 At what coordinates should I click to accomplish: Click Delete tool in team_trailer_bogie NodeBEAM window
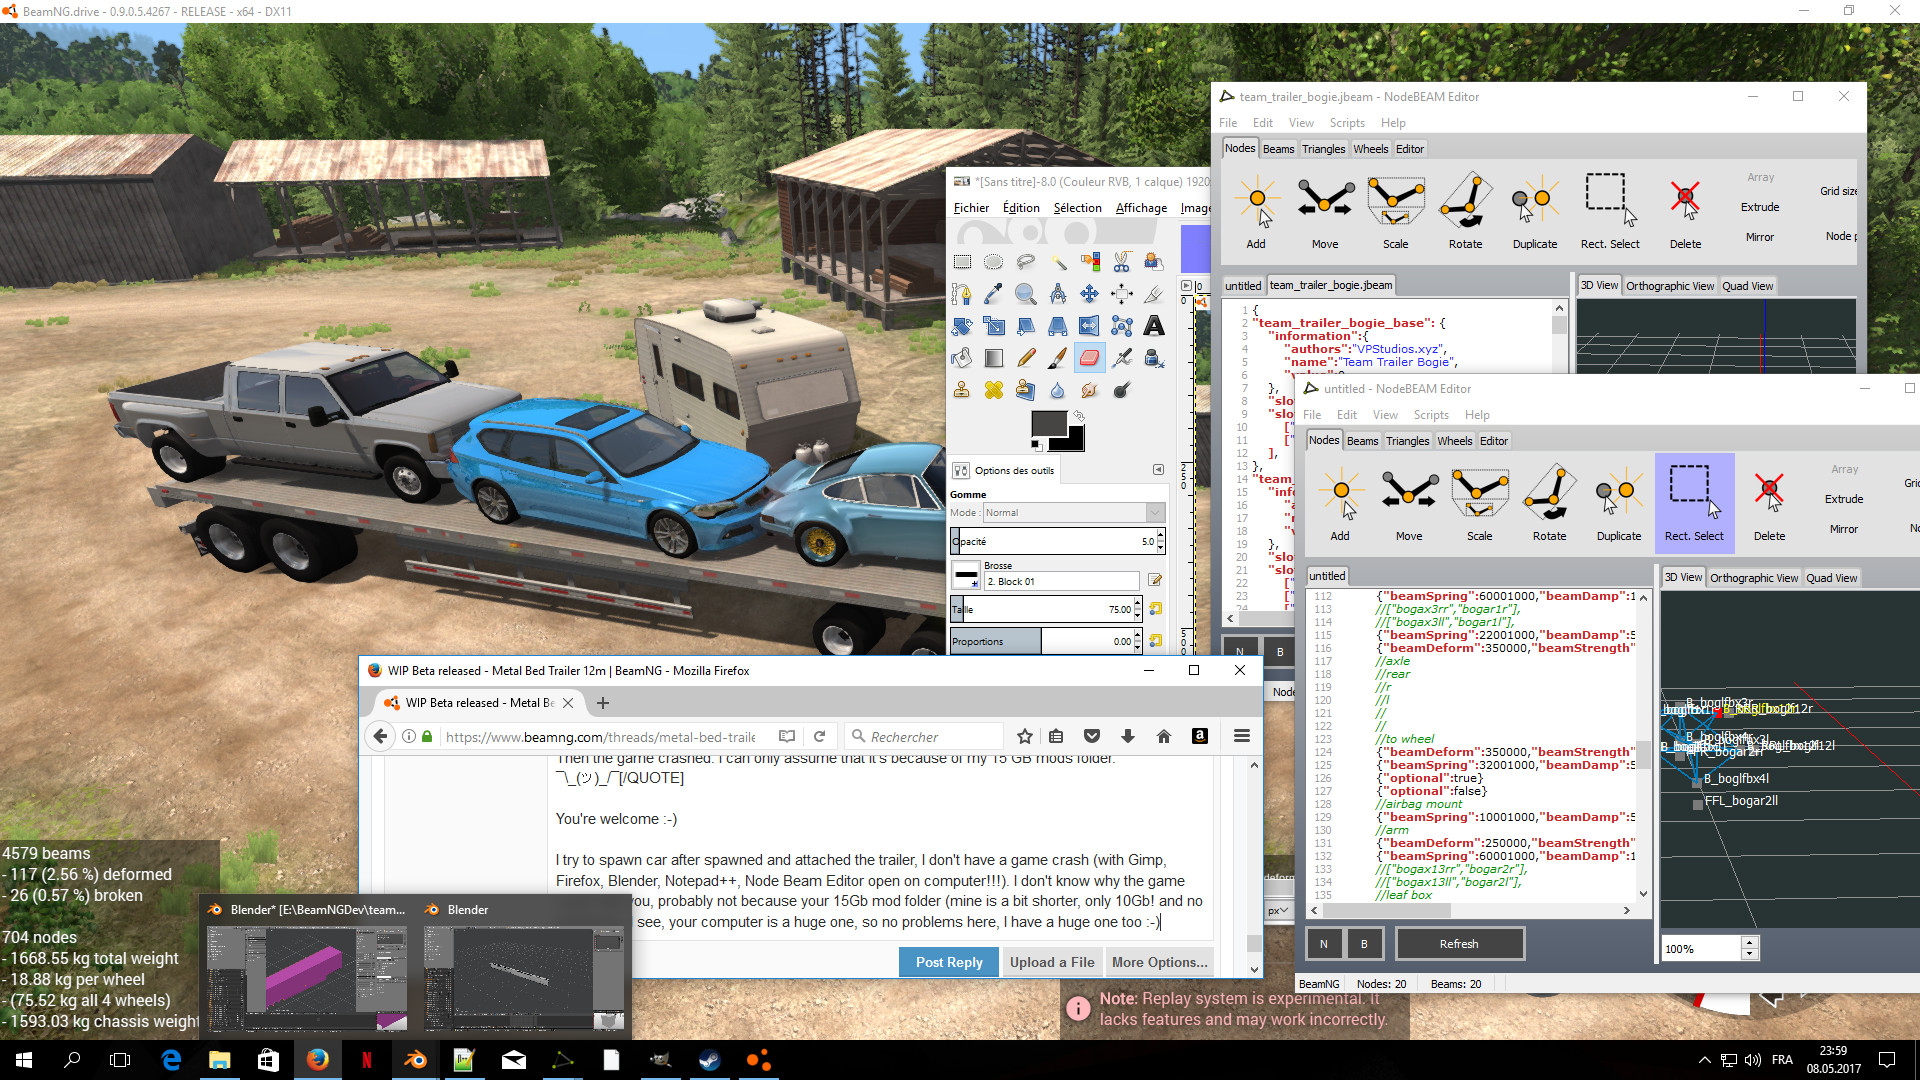1685,212
